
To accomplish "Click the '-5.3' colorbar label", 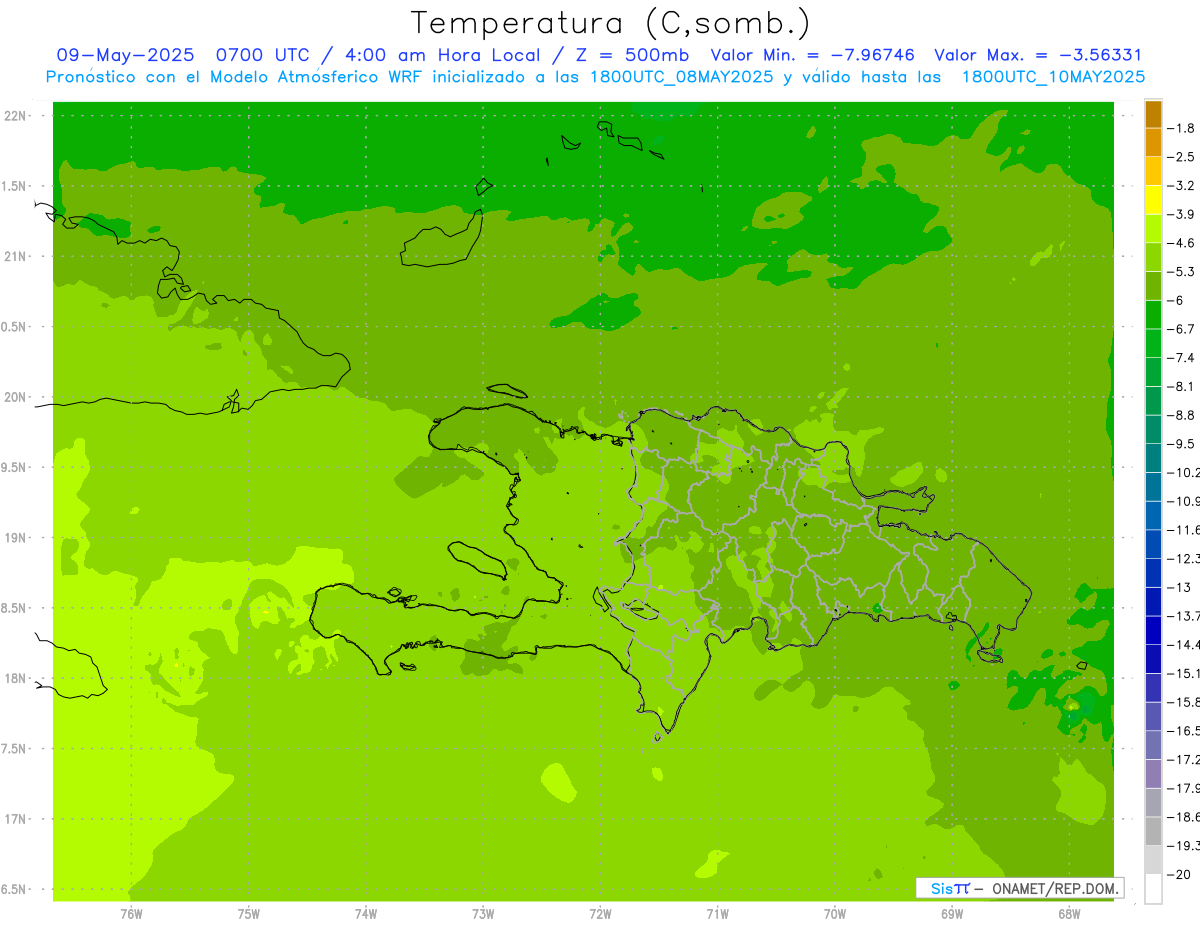I will (x=1182, y=272).
